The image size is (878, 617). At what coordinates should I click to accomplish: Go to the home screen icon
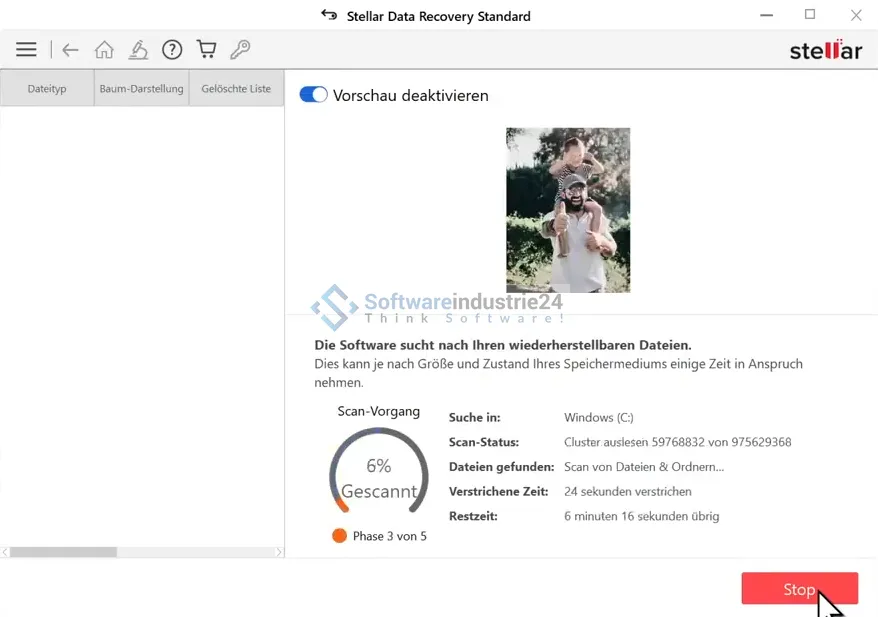104,50
